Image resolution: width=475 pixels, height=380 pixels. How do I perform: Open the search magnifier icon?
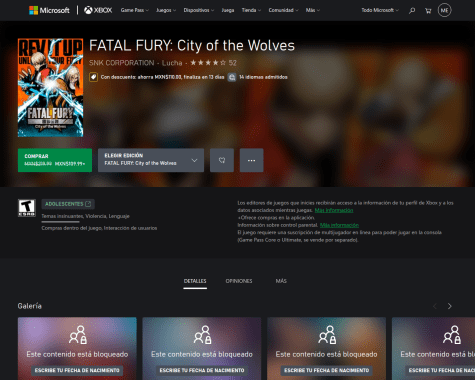[x=412, y=11]
